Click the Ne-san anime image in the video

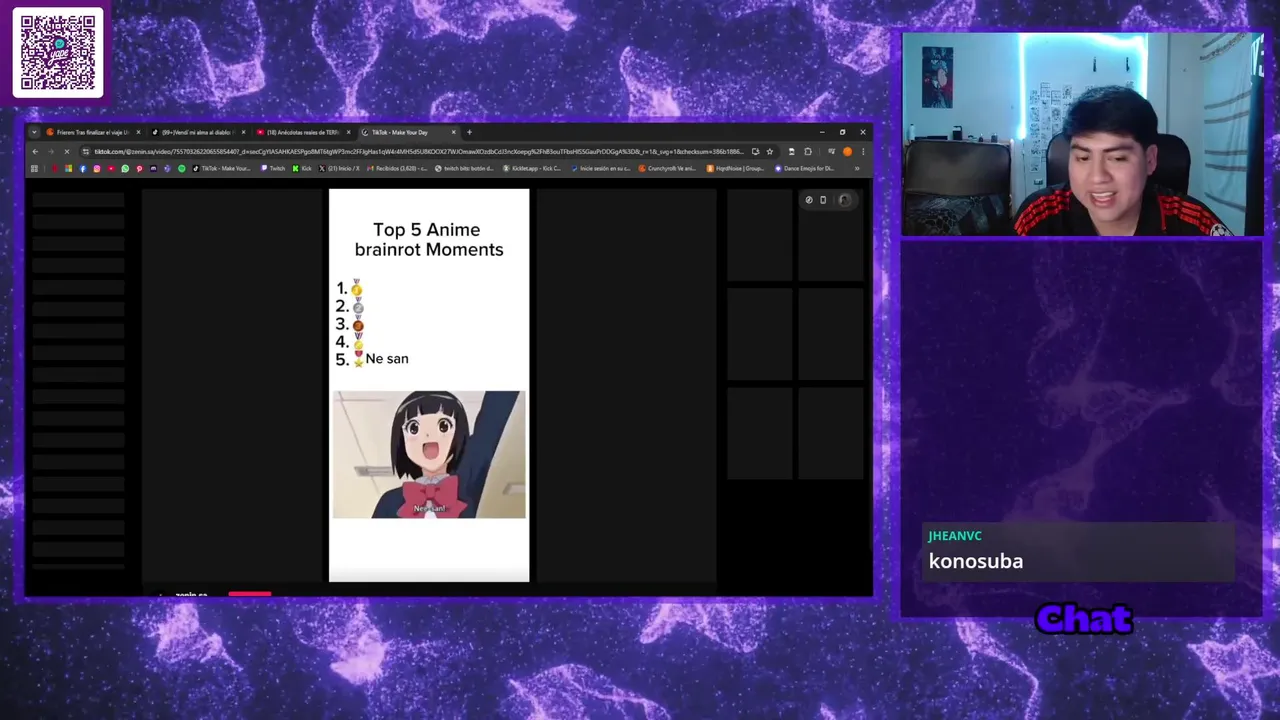[x=429, y=455]
